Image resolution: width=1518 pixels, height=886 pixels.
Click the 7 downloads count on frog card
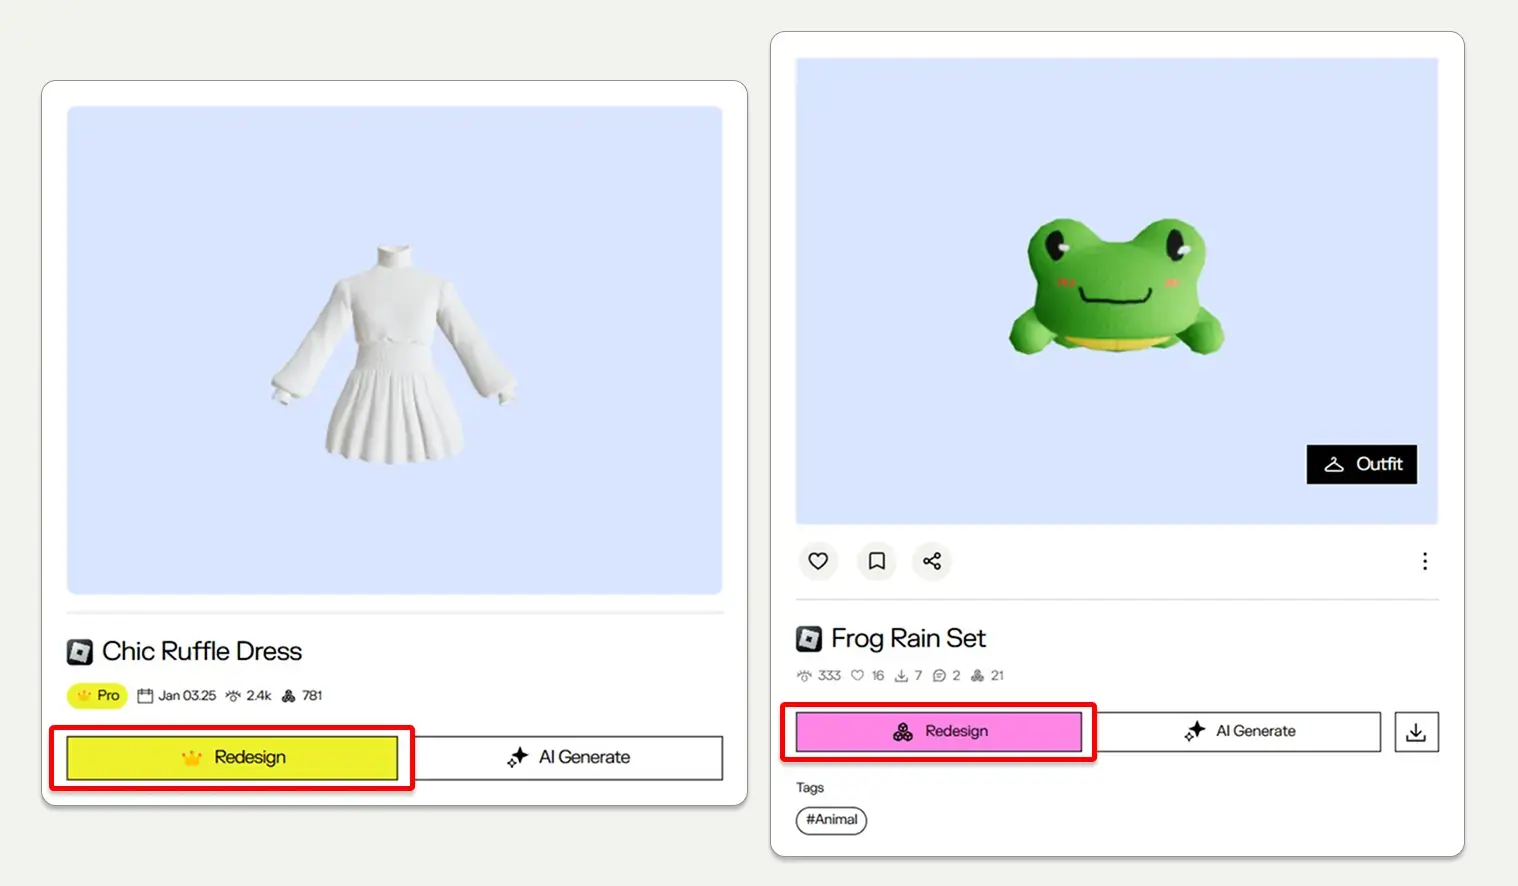coord(909,676)
